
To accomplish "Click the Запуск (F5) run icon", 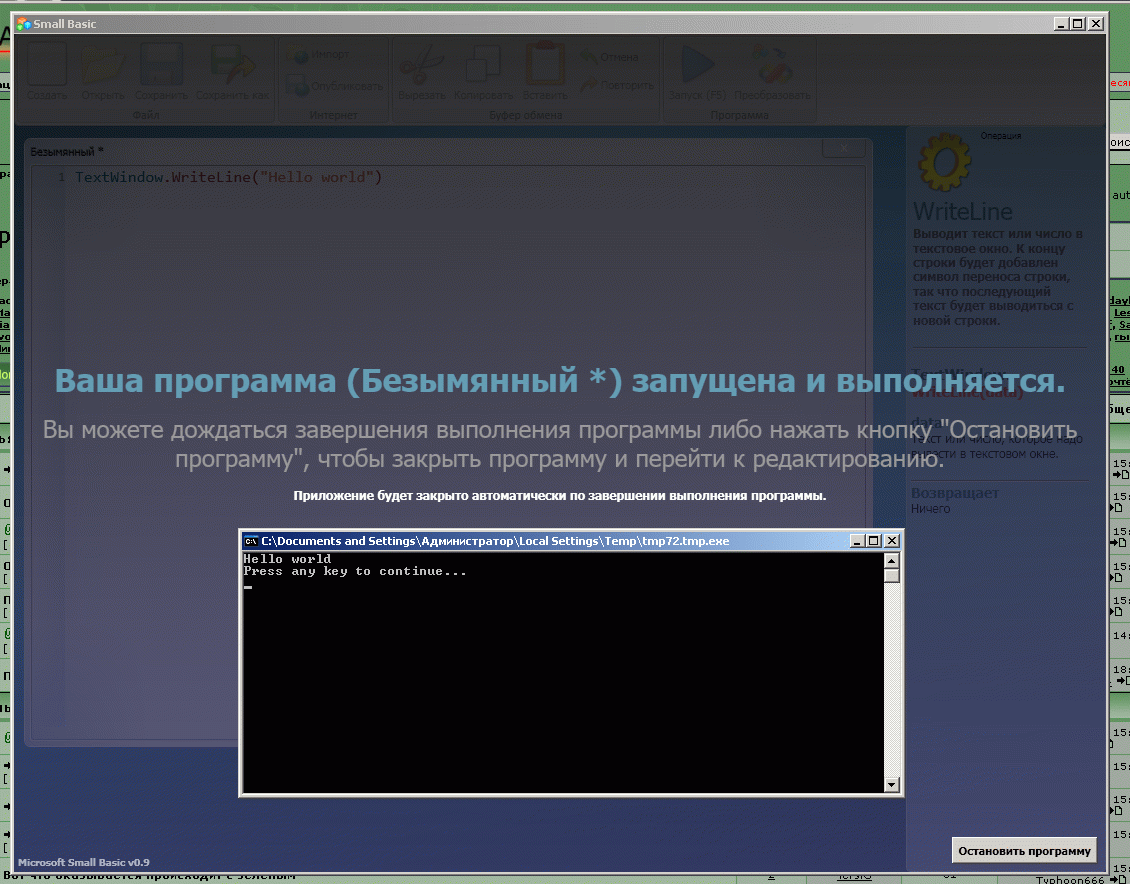I will click(697, 66).
